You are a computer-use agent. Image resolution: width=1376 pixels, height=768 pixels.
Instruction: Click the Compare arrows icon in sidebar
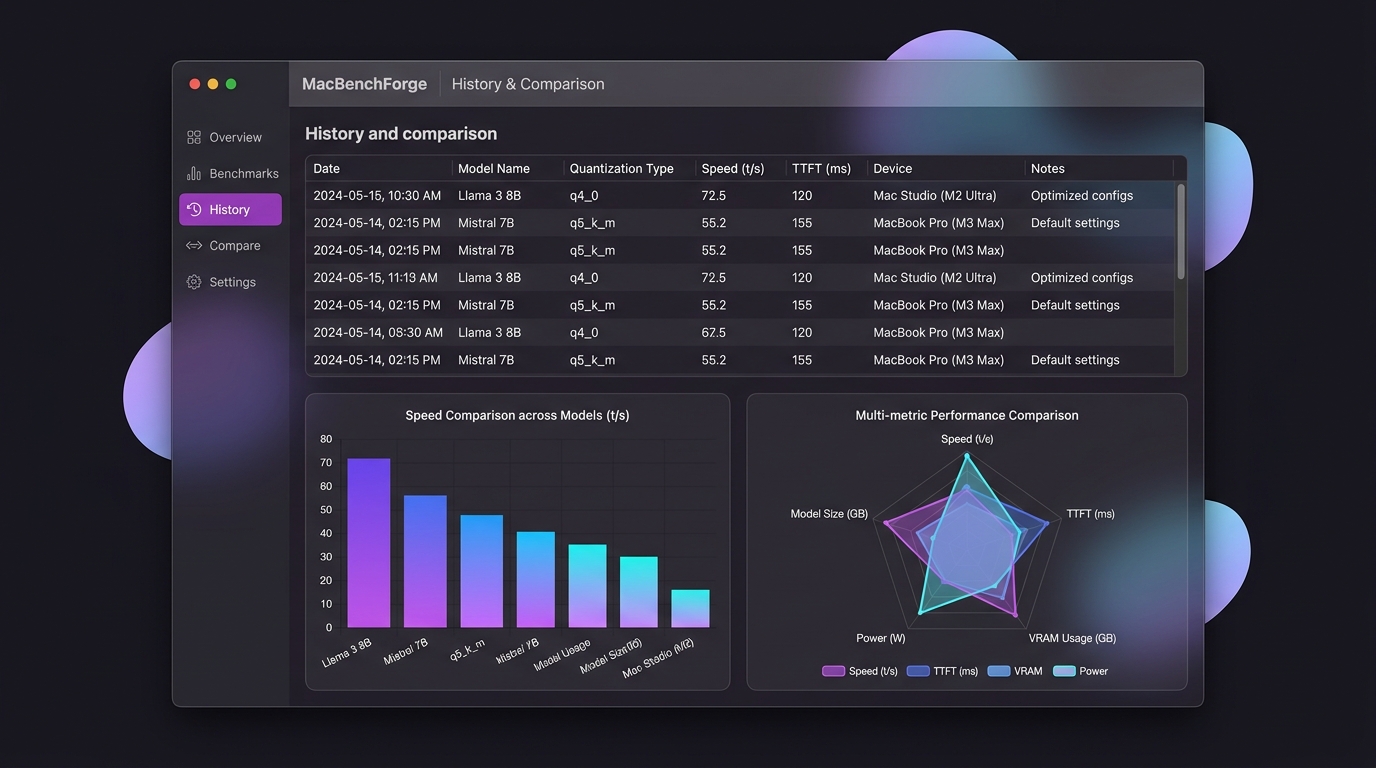coord(194,245)
